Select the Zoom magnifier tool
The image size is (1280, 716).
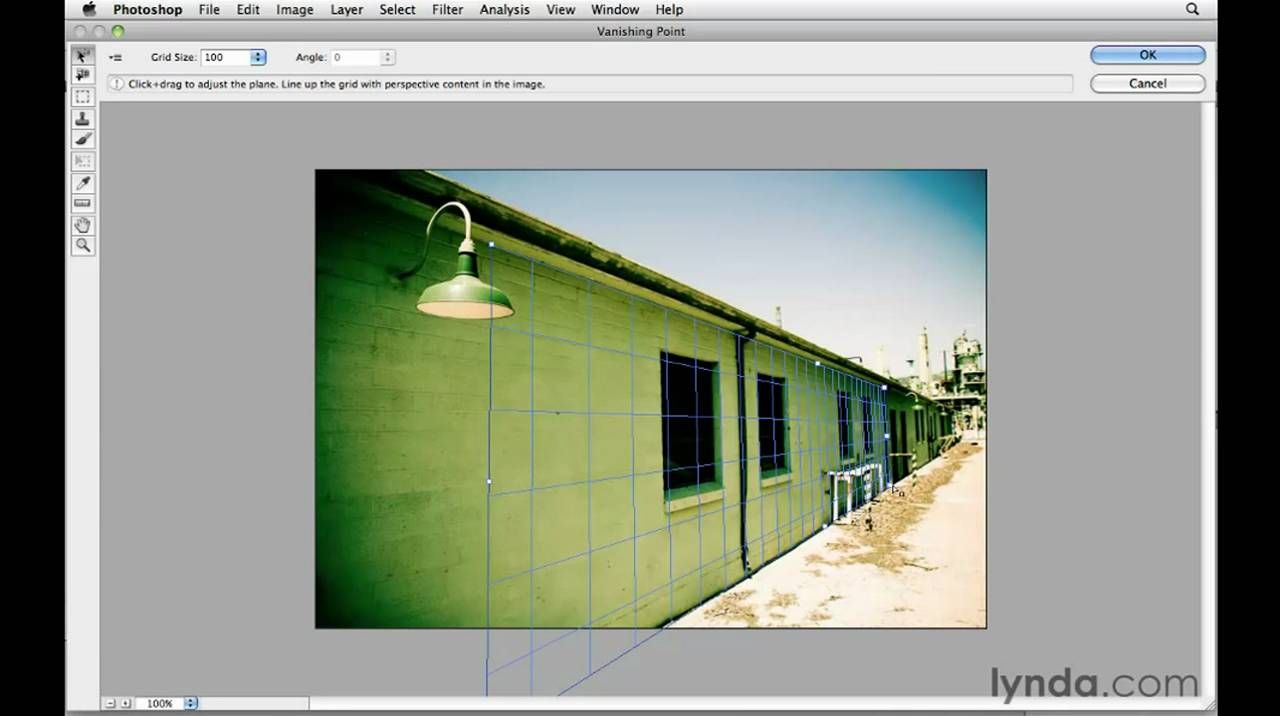(x=83, y=245)
